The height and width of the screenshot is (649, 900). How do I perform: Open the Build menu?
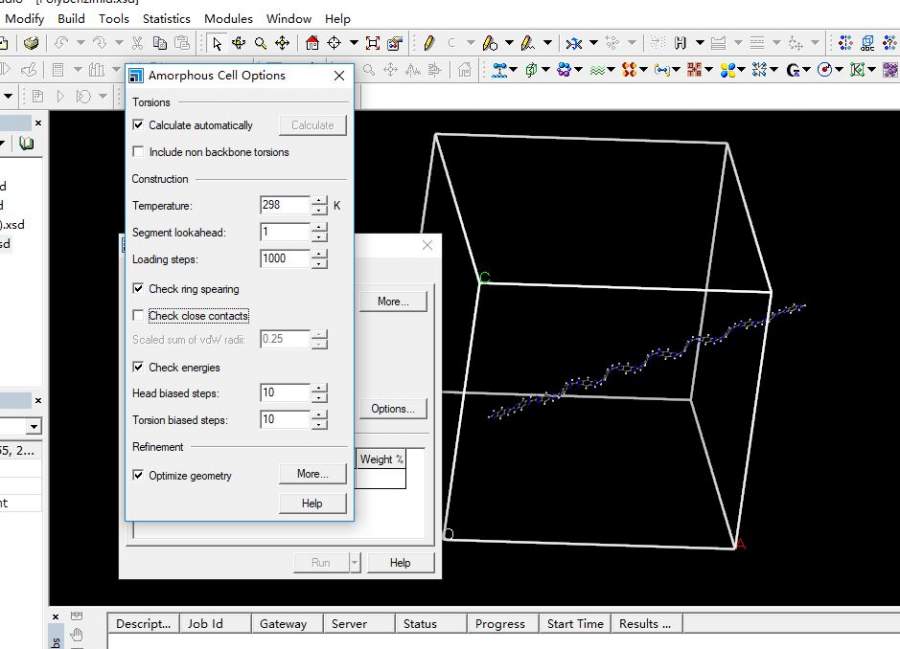71,19
